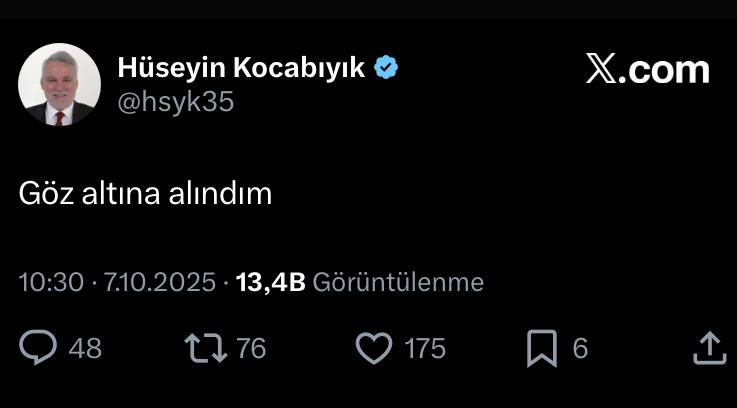
Task: Click the bookmark count of 6
Action: tap(580, 349)
